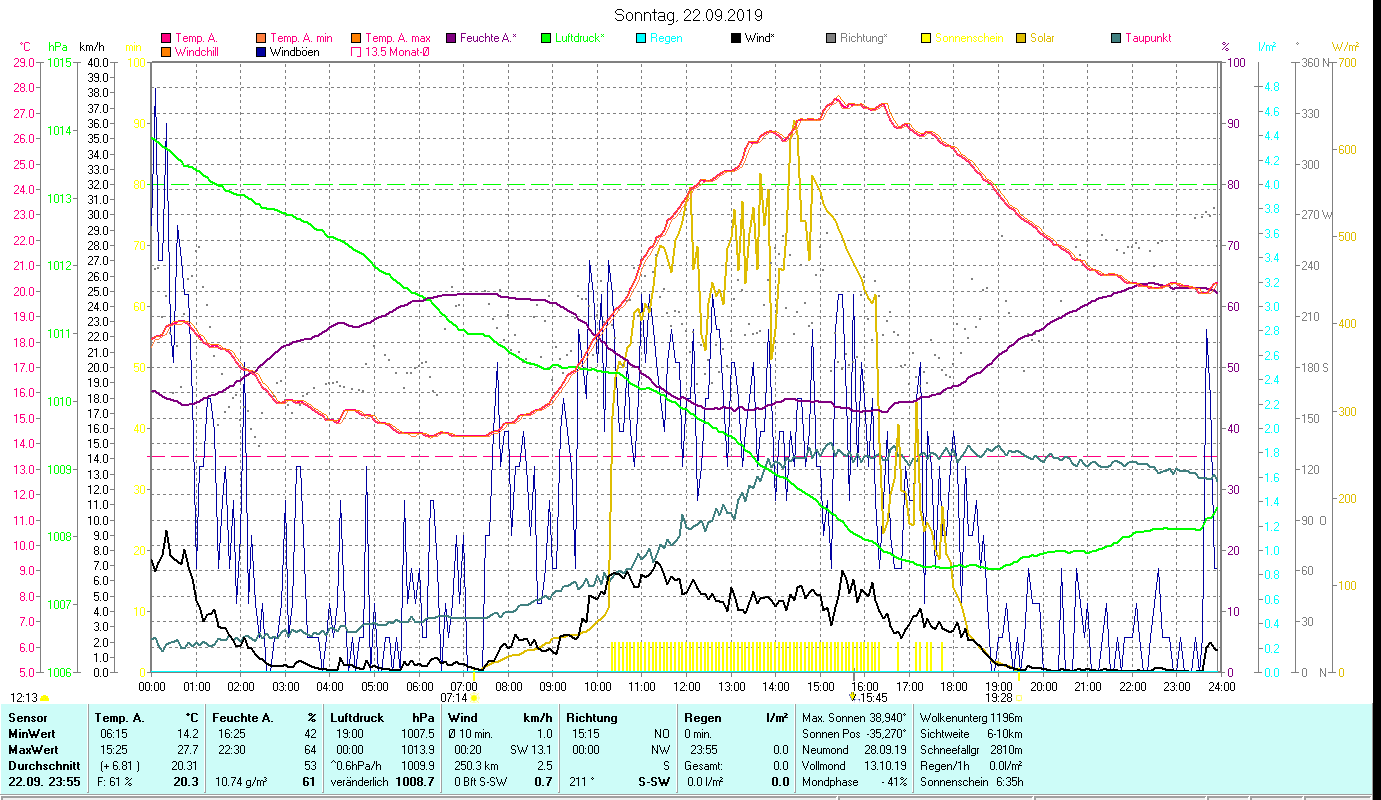Click the sunrise sun icon at 07:14
Viewport: 1381px width, 800px height.
tap(474, 698)
